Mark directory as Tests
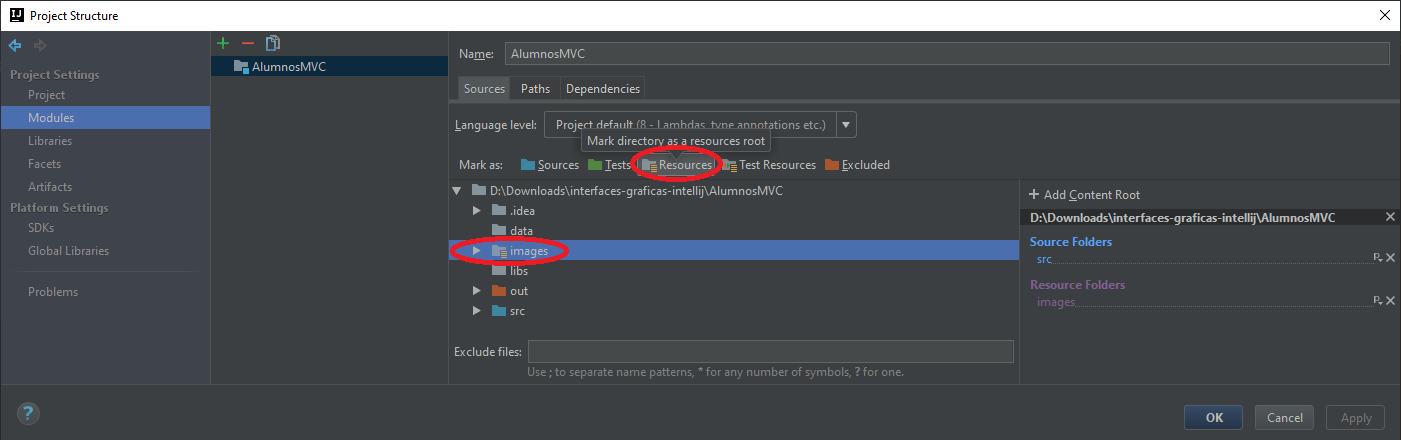The width and height of the screenshot is (1401, 440). (x=609, y=165)
